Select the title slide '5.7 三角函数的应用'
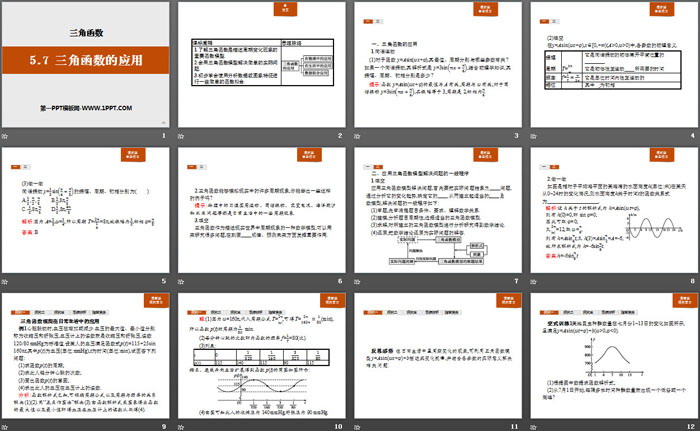Viewport: 700px width, 431px height. [x=86, y=65]
